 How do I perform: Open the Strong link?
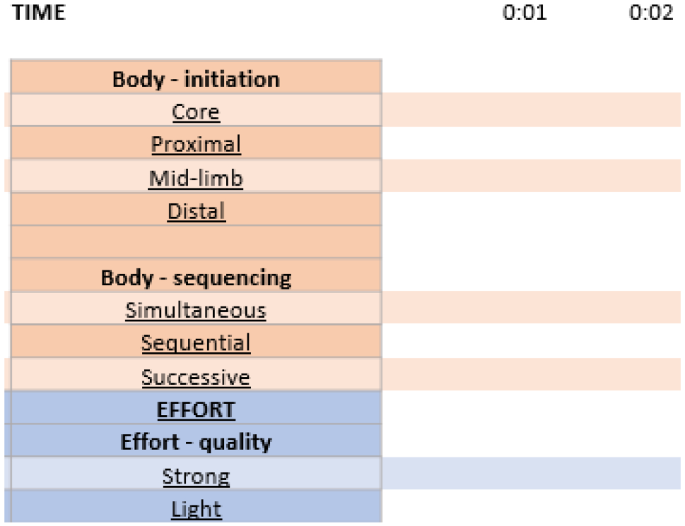click(196, 476)
